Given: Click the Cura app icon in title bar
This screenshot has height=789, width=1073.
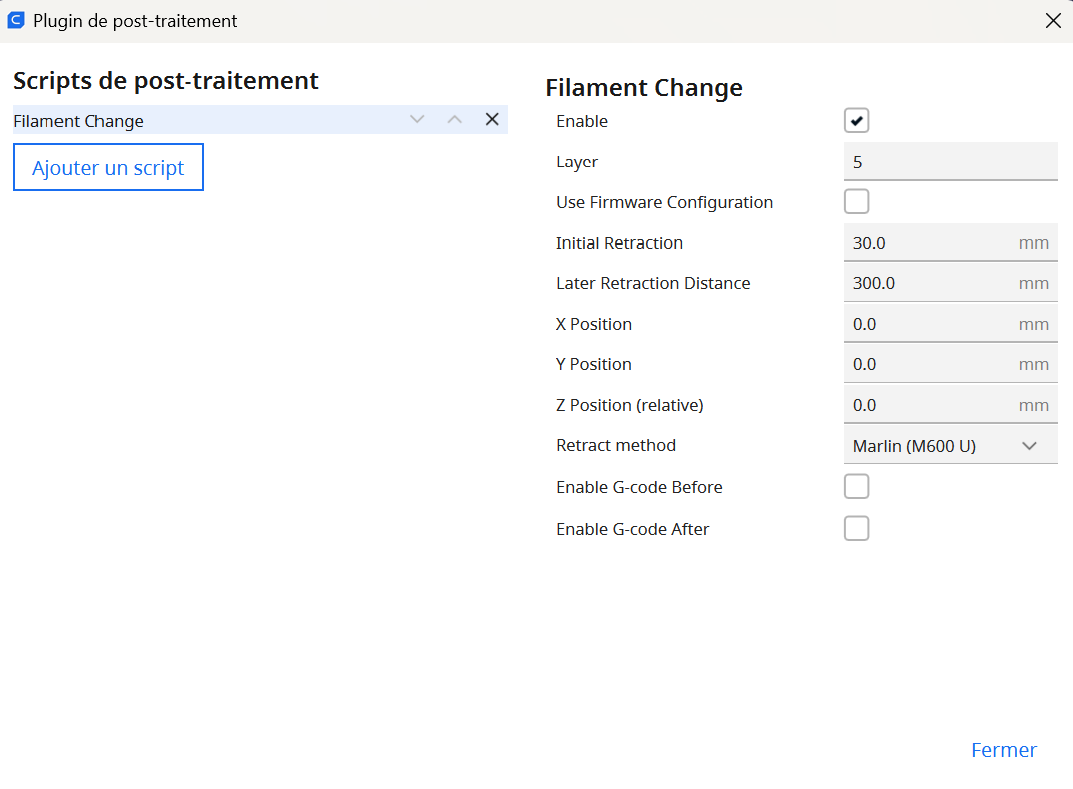Looking at the screenshot, I should click(16, 21).
